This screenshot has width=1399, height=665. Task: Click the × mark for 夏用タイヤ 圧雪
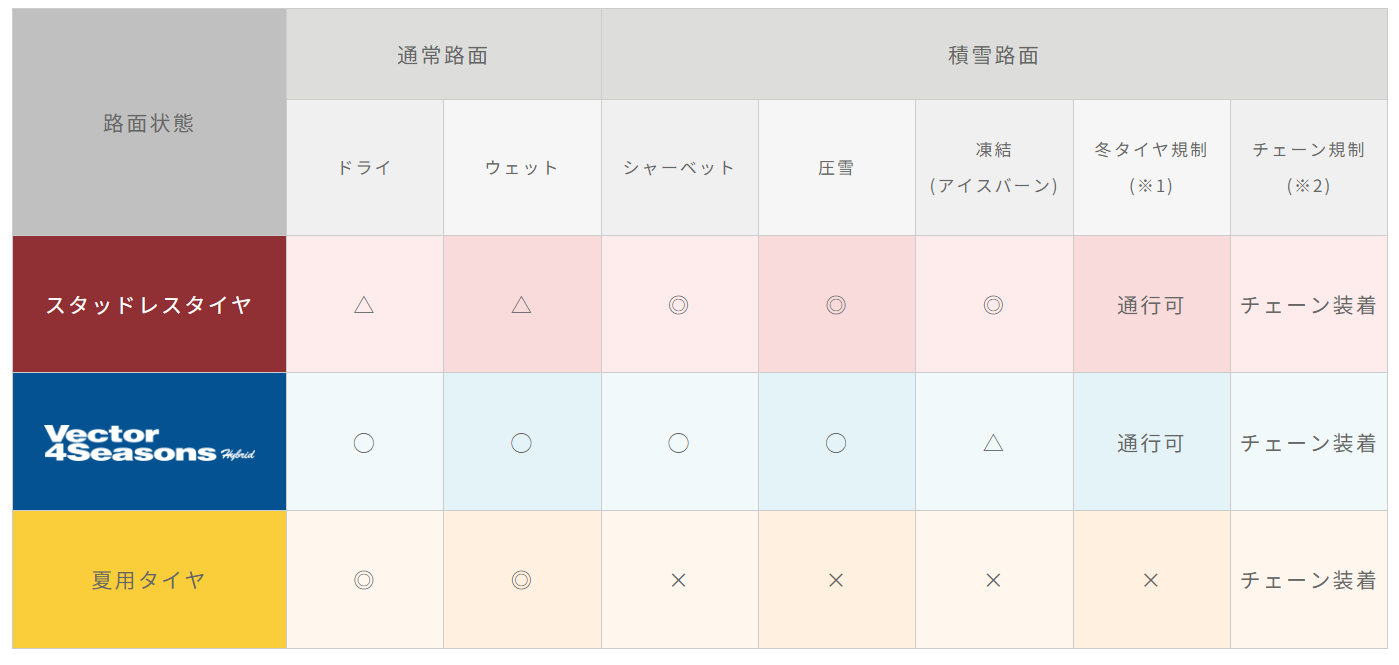pyautogui.click(x=836, y=580)
